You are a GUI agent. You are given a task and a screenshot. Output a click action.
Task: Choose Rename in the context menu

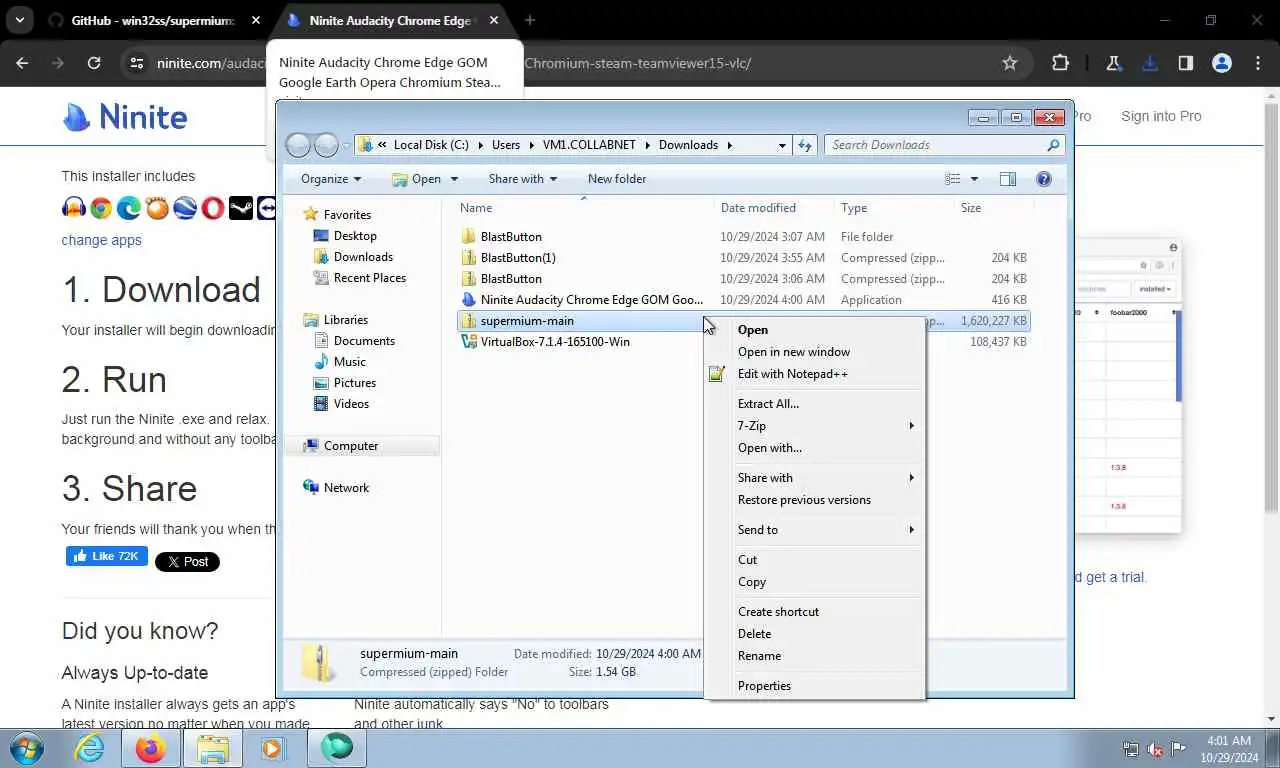tap(815, 656)
